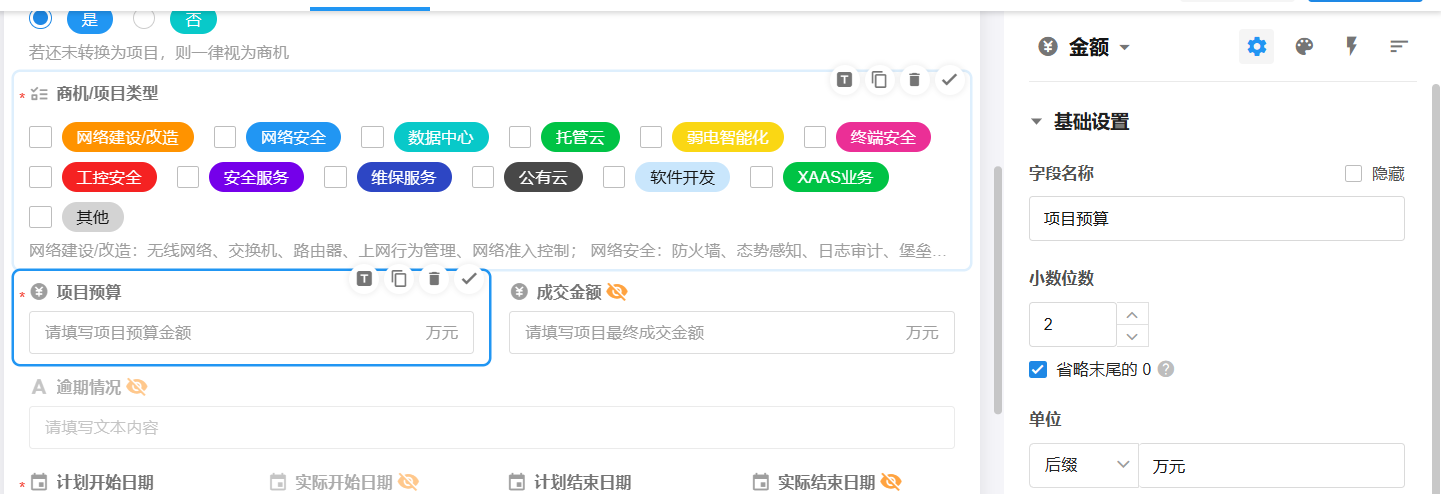Open the 金额 field type dropdown
Screen dimensions: 1441x494
click(1124, 48)
